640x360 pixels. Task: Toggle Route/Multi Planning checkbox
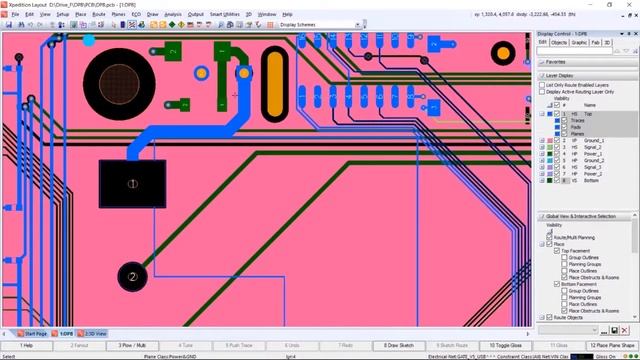tap(549, 237)
